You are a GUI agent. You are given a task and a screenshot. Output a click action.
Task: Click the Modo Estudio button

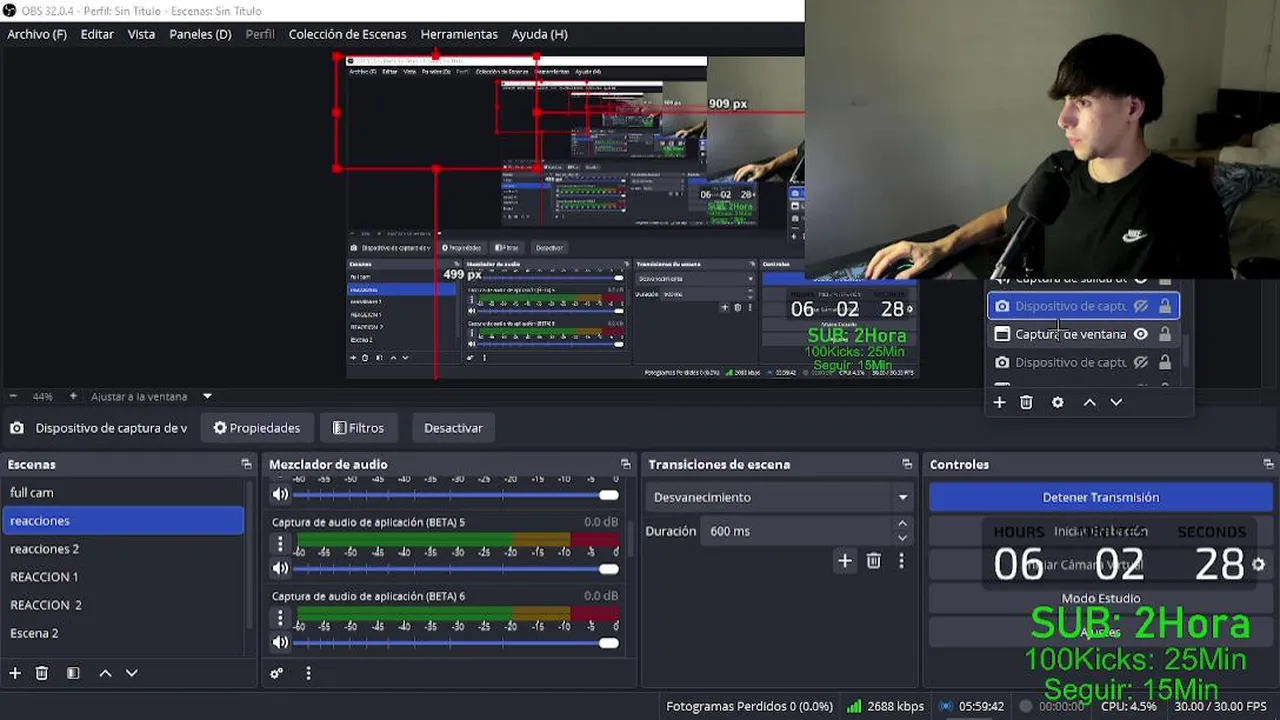(1100, 598)
